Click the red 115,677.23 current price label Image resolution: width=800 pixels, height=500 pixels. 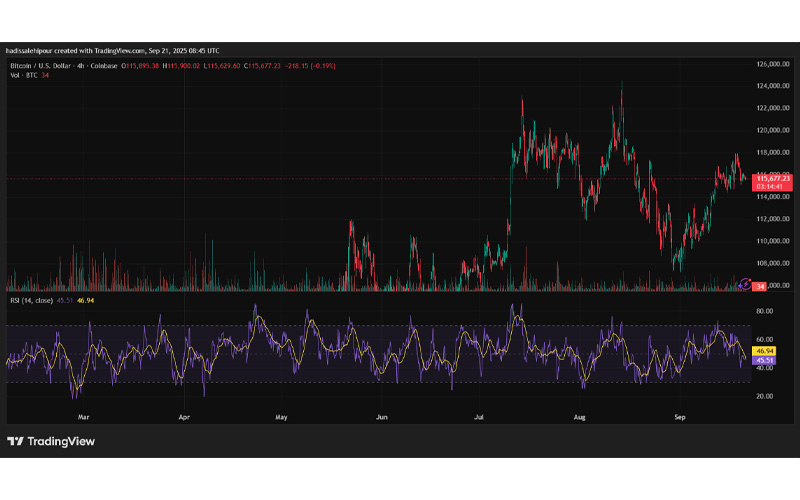coord(773,178)
